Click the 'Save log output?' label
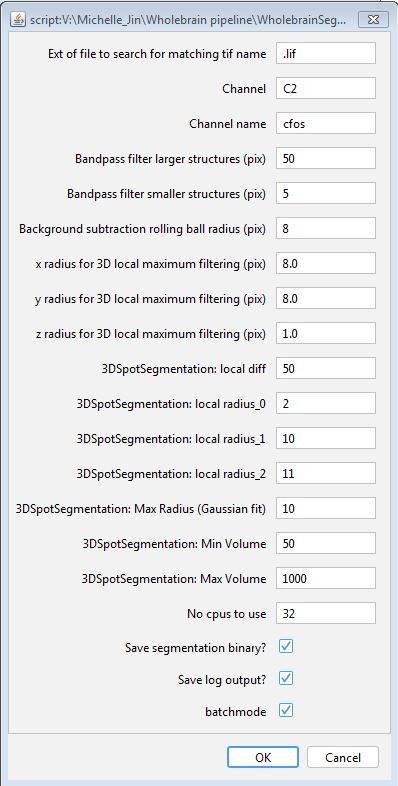This screenshot has height=786, width=398. click(222, 680)
